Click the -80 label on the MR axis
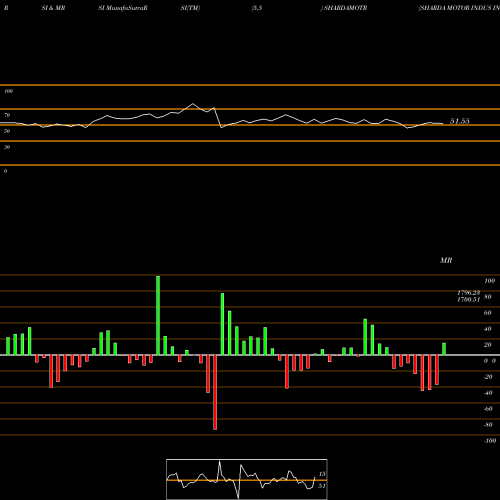500x500 pixels. [x=488, y=425]
